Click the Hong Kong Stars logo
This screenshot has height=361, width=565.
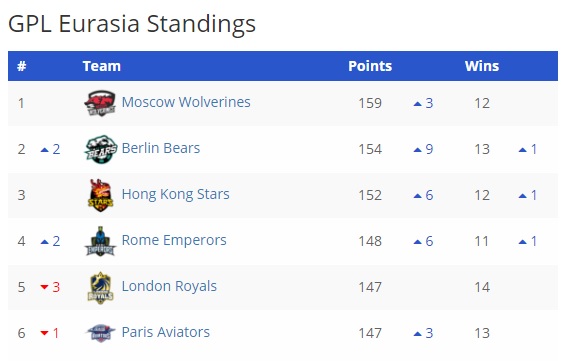101,195
